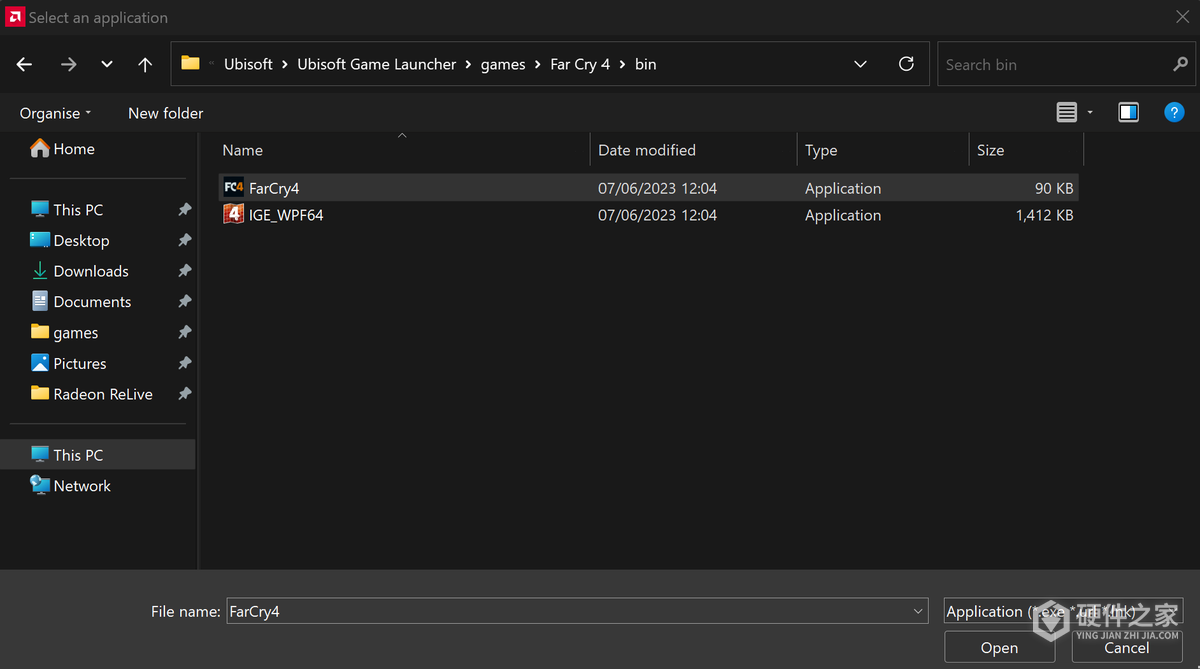The height and width of the screenshot is (669, 1200).
Task: Create a New folder
Action: 165,113
